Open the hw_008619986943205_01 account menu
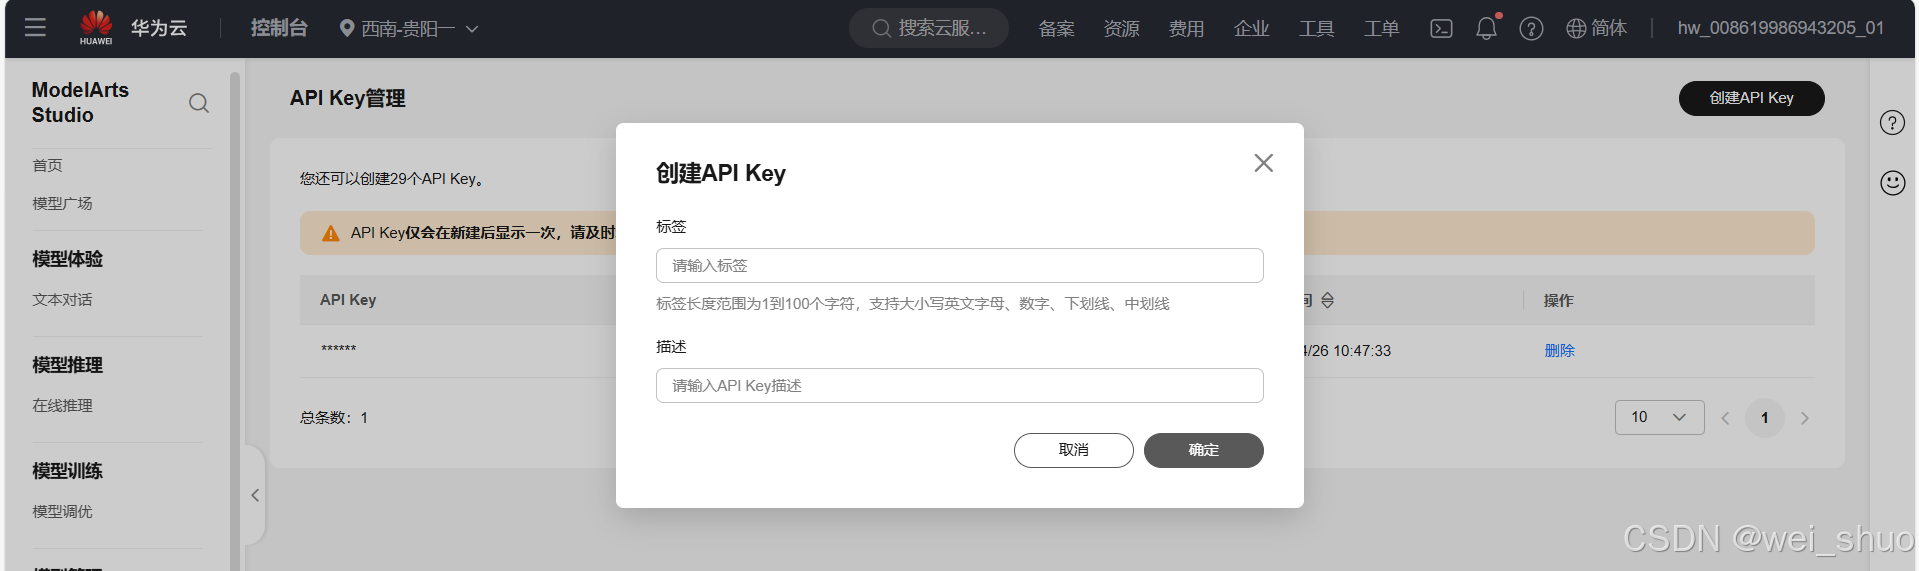Screen dimensions: 1919x571 (1781, 28)
